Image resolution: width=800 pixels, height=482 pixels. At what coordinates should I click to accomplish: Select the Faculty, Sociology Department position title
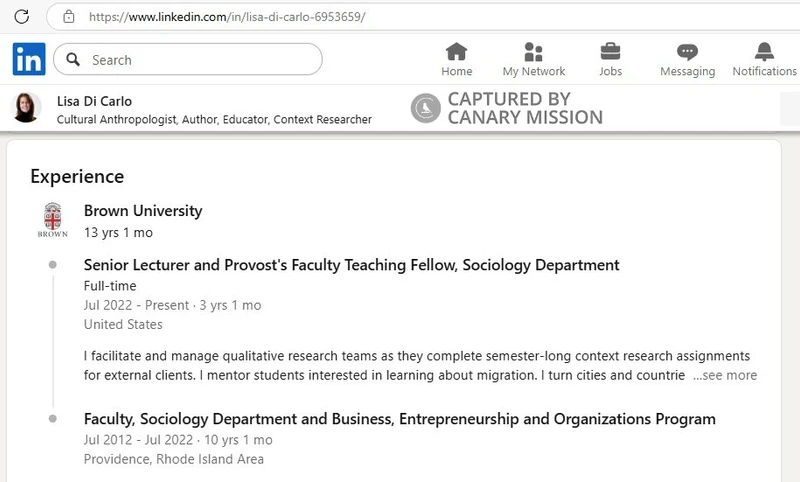coord(399,419)
